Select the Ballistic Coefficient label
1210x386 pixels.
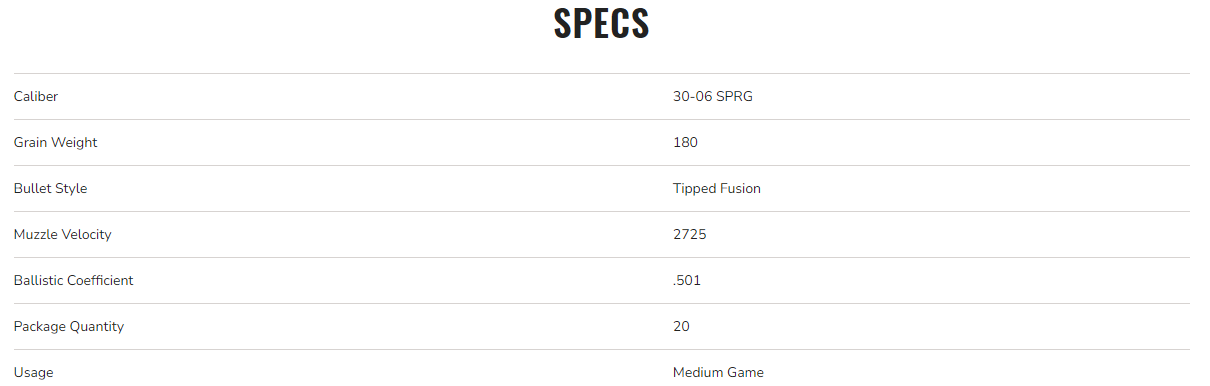coord(74,280)
